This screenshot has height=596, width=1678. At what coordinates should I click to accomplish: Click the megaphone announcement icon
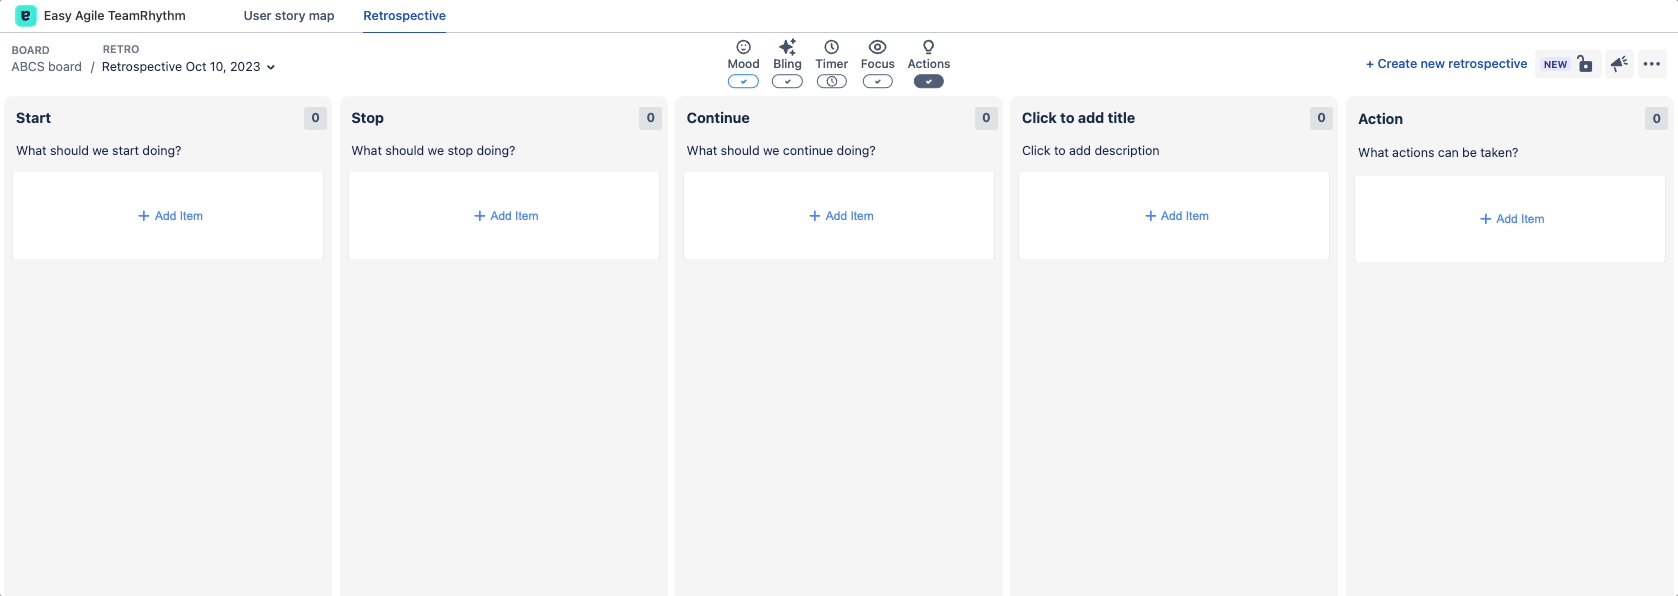pyautogui.click(x=1619, y=64)
